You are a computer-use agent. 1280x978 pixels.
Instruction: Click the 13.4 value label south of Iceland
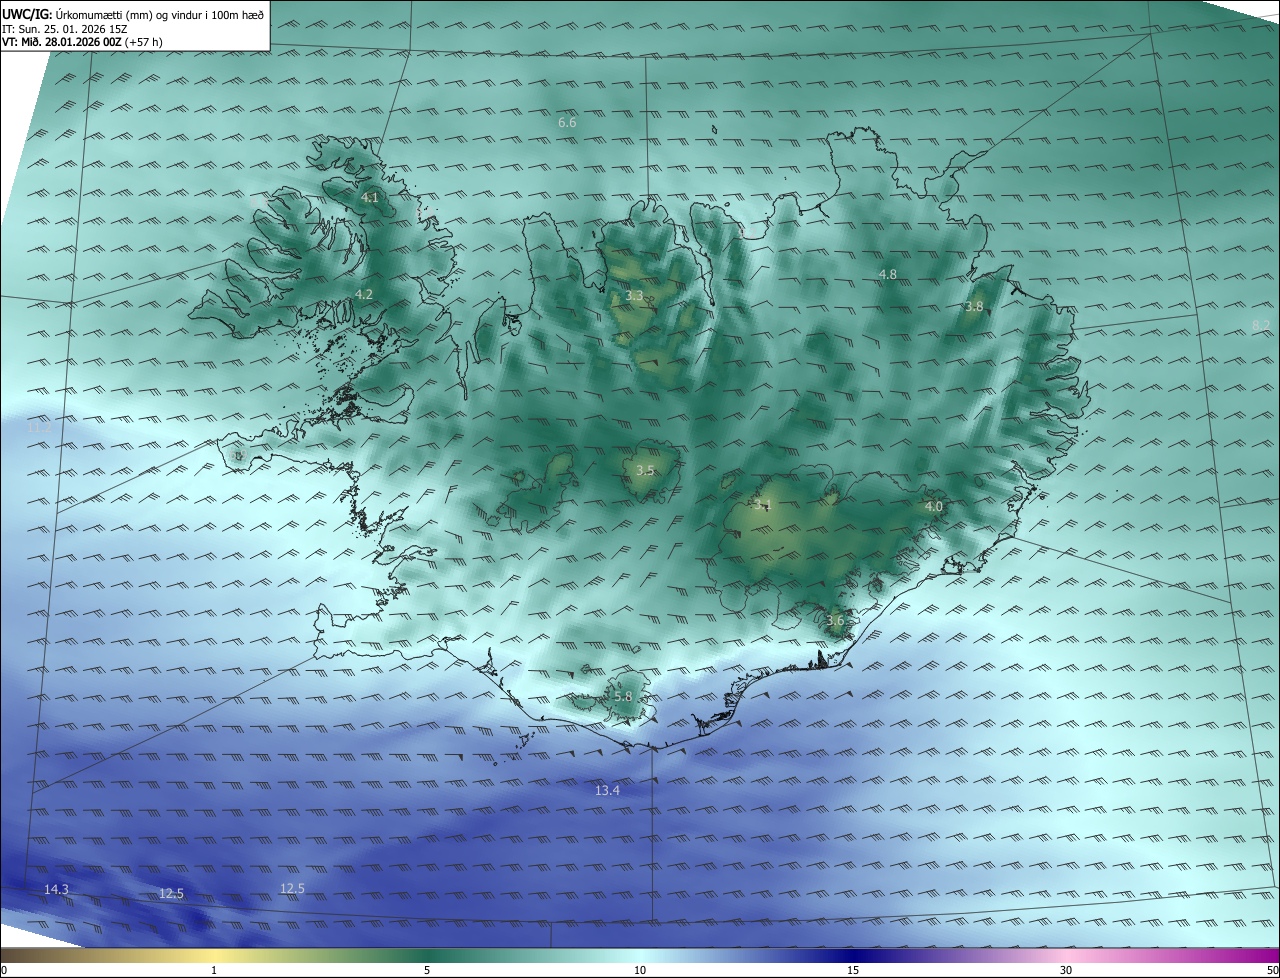(607, 790)
